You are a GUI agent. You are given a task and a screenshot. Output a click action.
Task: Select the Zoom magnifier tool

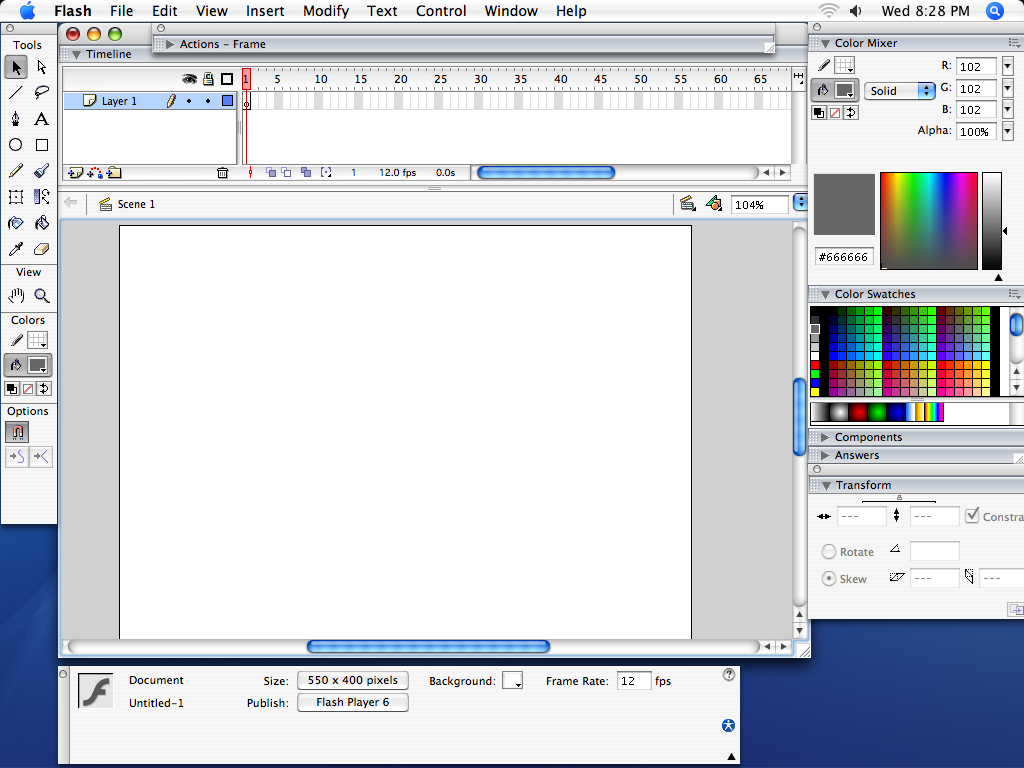pyautogui.click(x=42, y=296)
